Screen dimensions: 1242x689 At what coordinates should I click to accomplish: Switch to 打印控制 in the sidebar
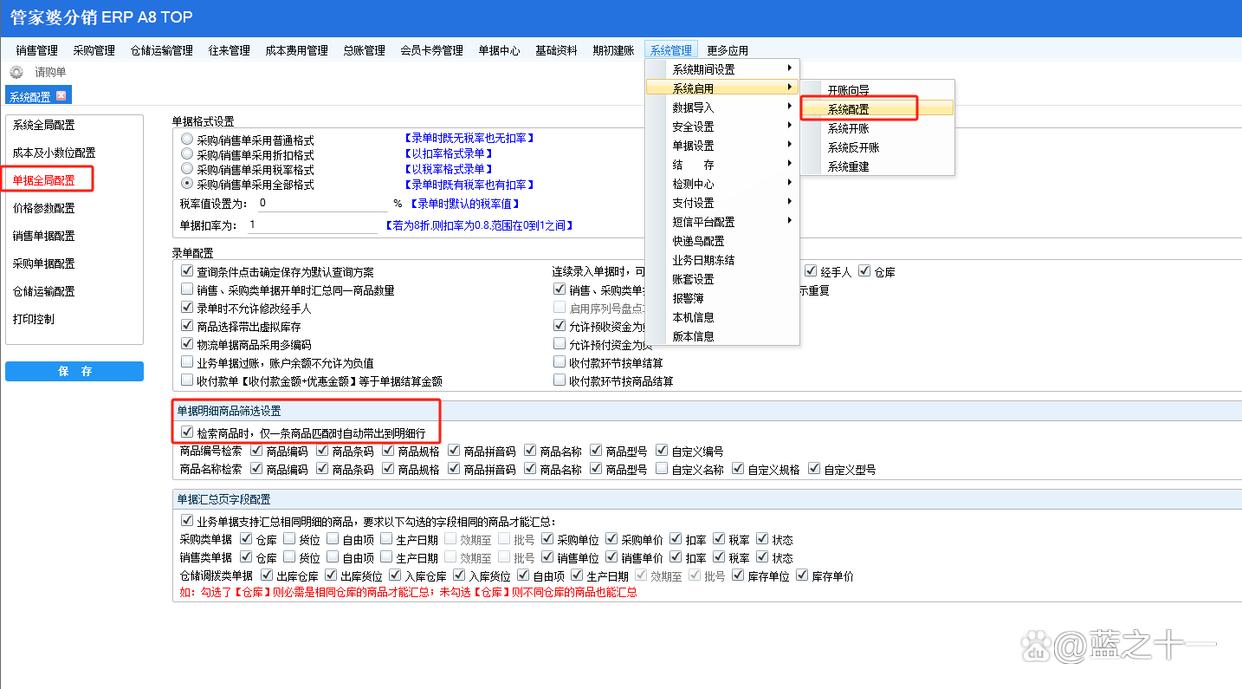tap(34, 319)
